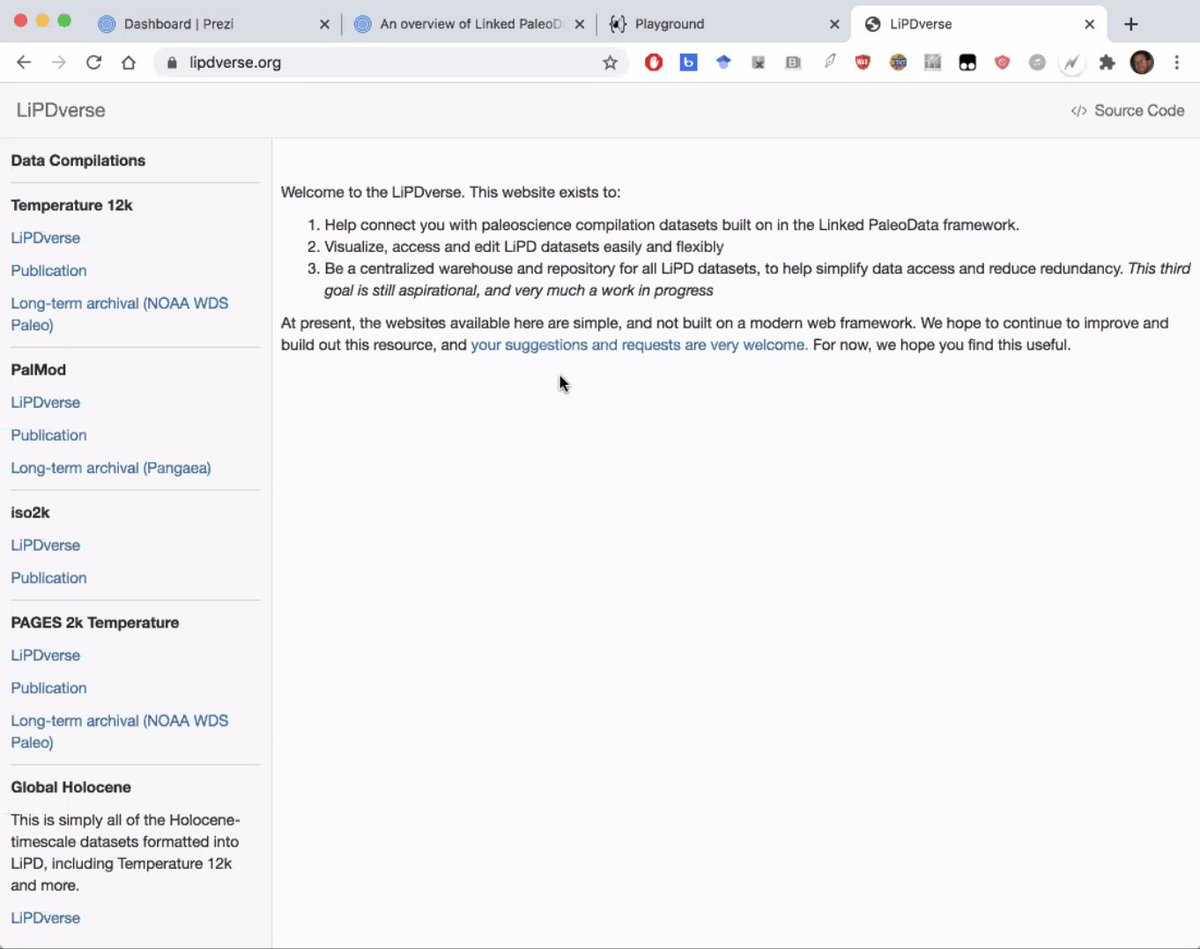Open PAGES 2k Long-term archival NOAA link
This screenshot has width=1200, height=949.
point(120,731)
